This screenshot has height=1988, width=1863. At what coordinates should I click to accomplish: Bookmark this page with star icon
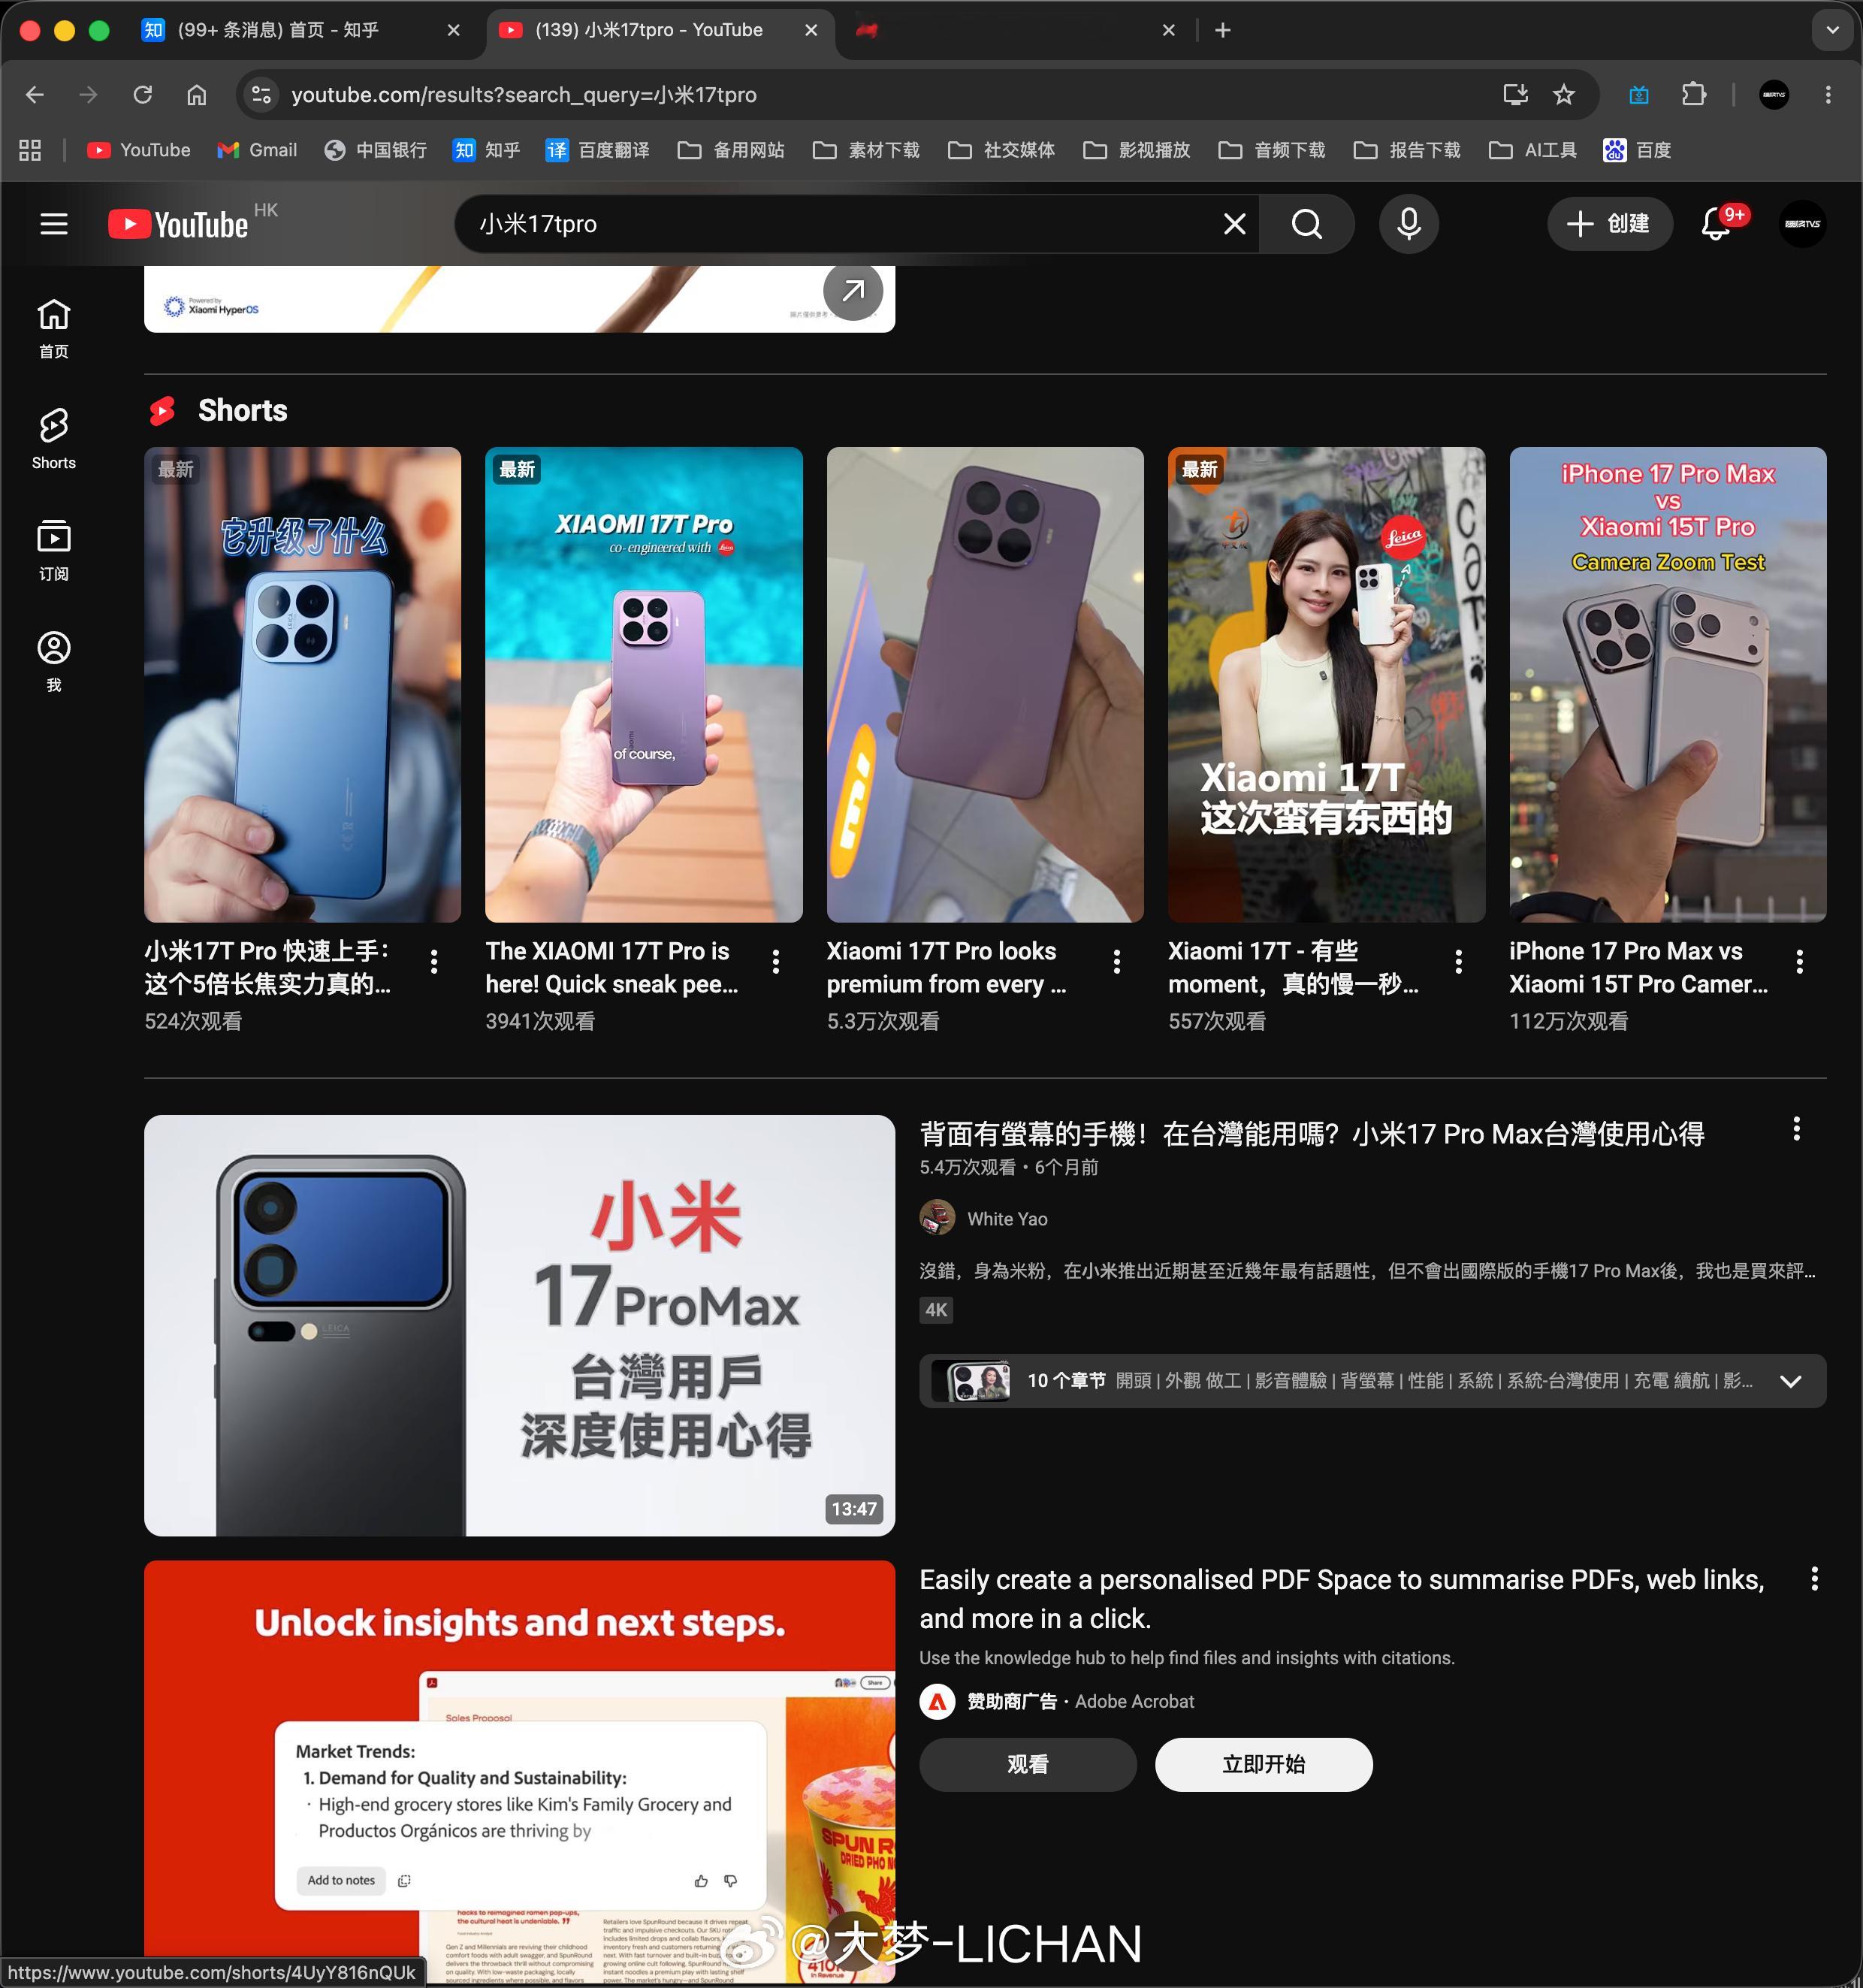(x=1564, y=95)
